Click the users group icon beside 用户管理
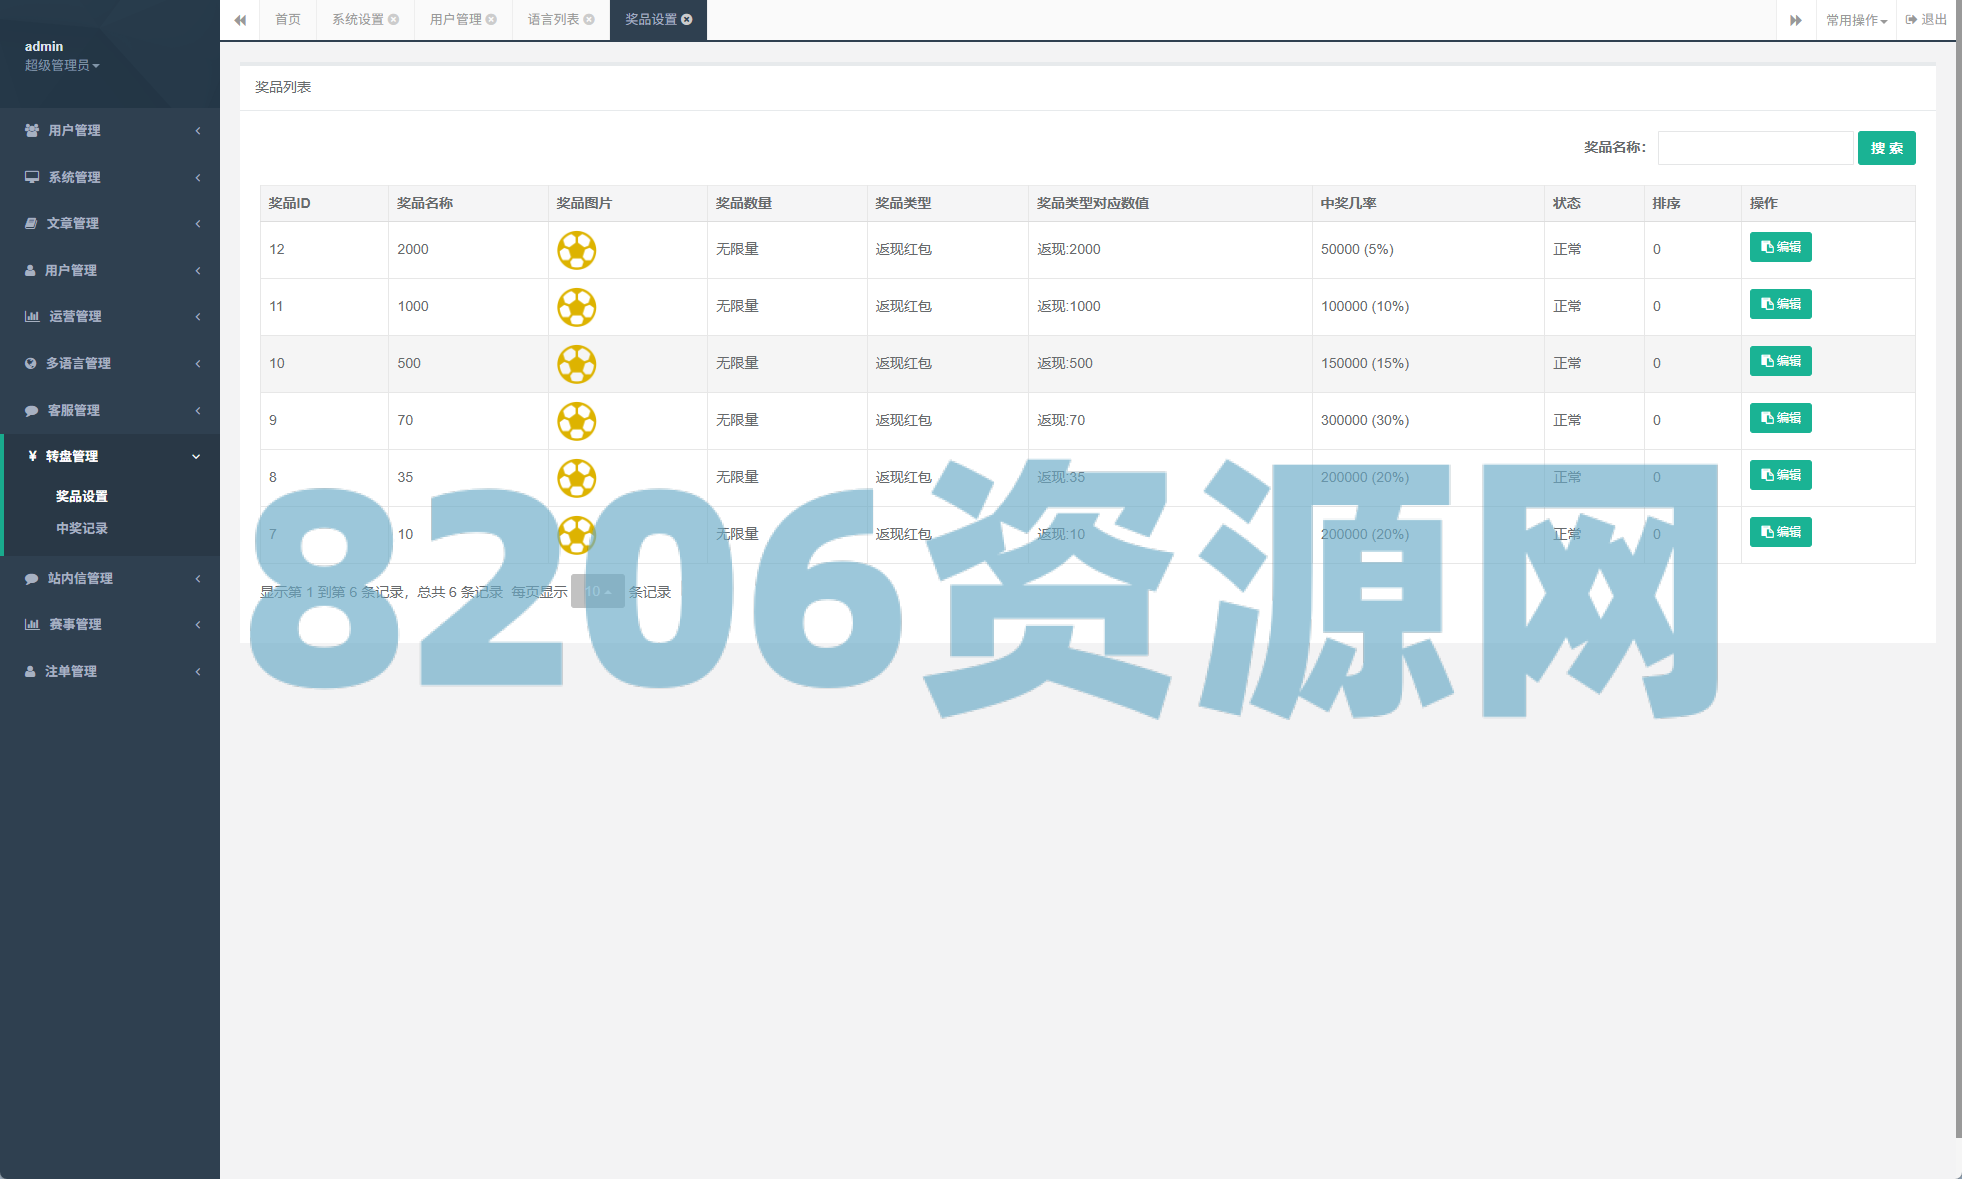Viewport: 1962px width, 1179px height. point(32,130)
